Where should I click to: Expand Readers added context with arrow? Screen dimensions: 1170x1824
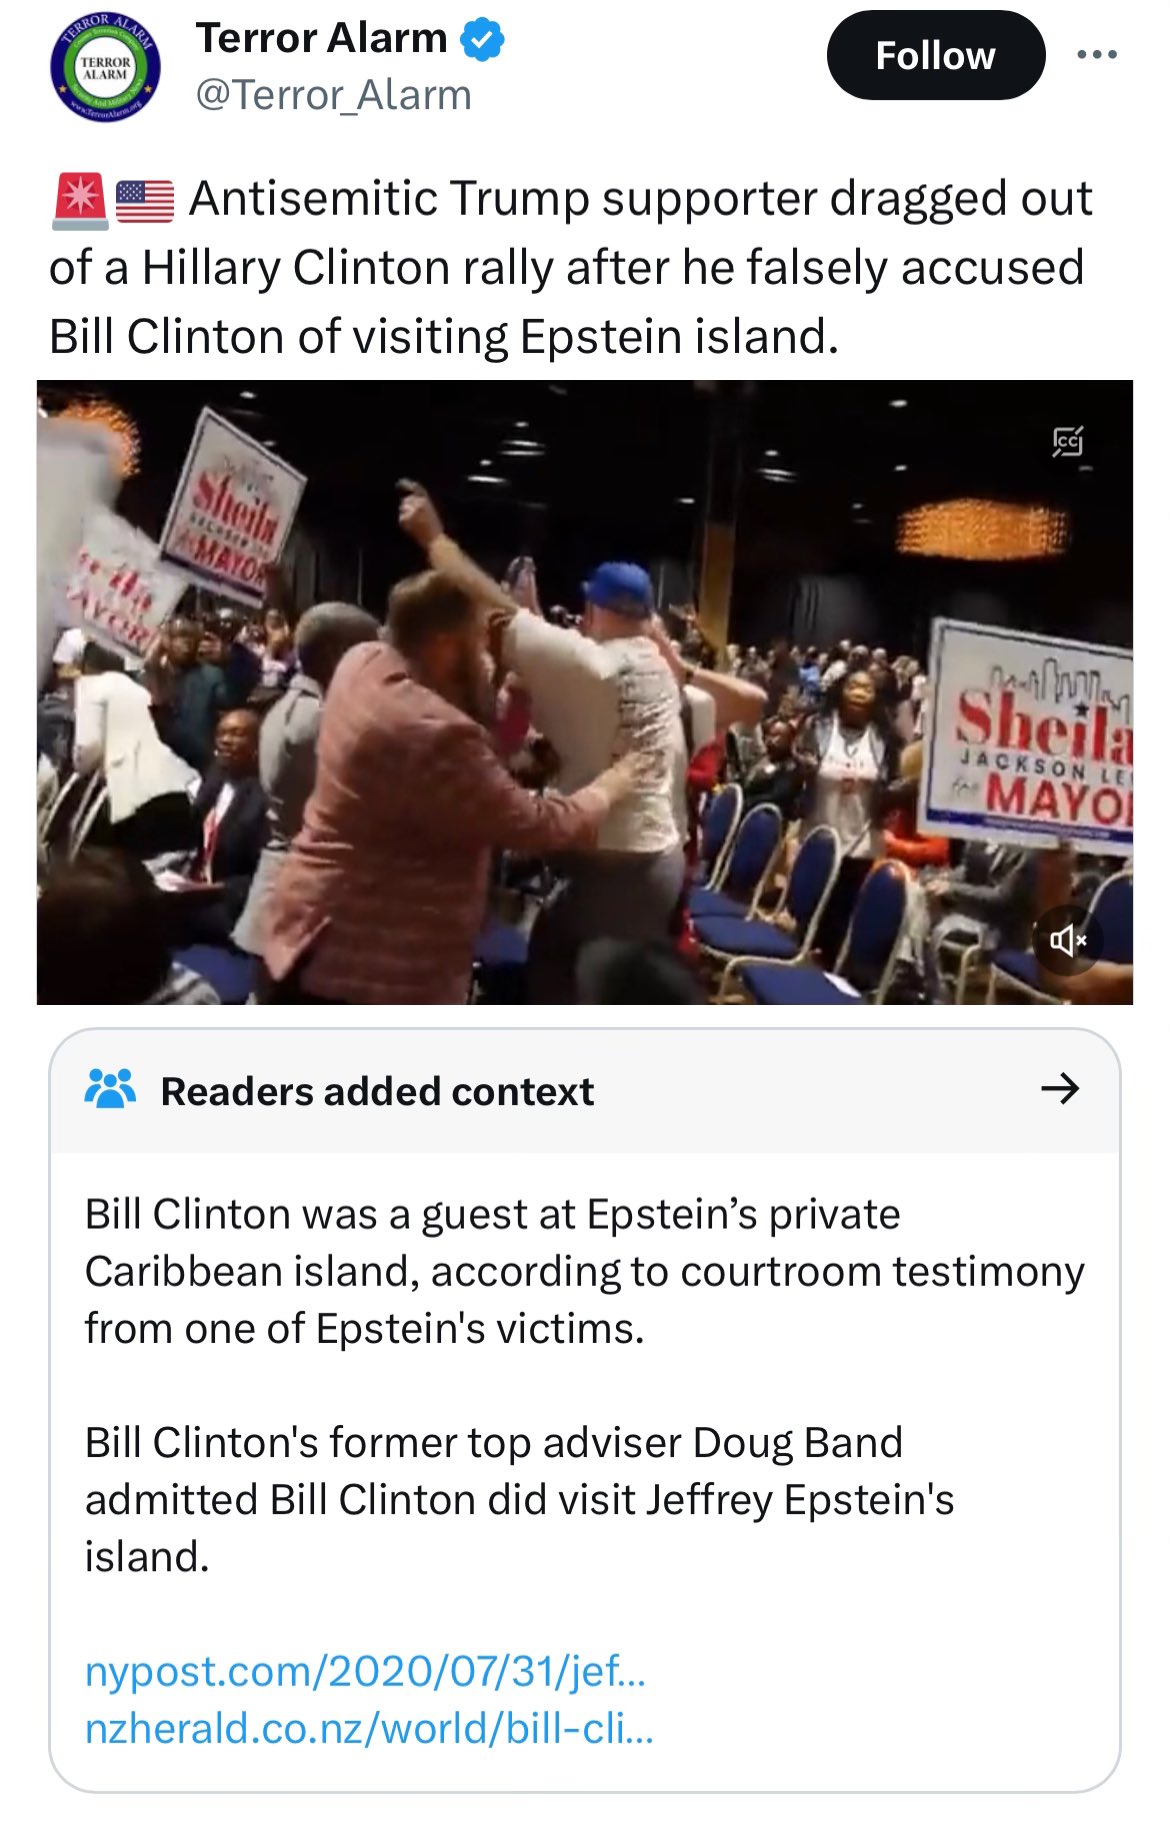pos(1060,1089)
